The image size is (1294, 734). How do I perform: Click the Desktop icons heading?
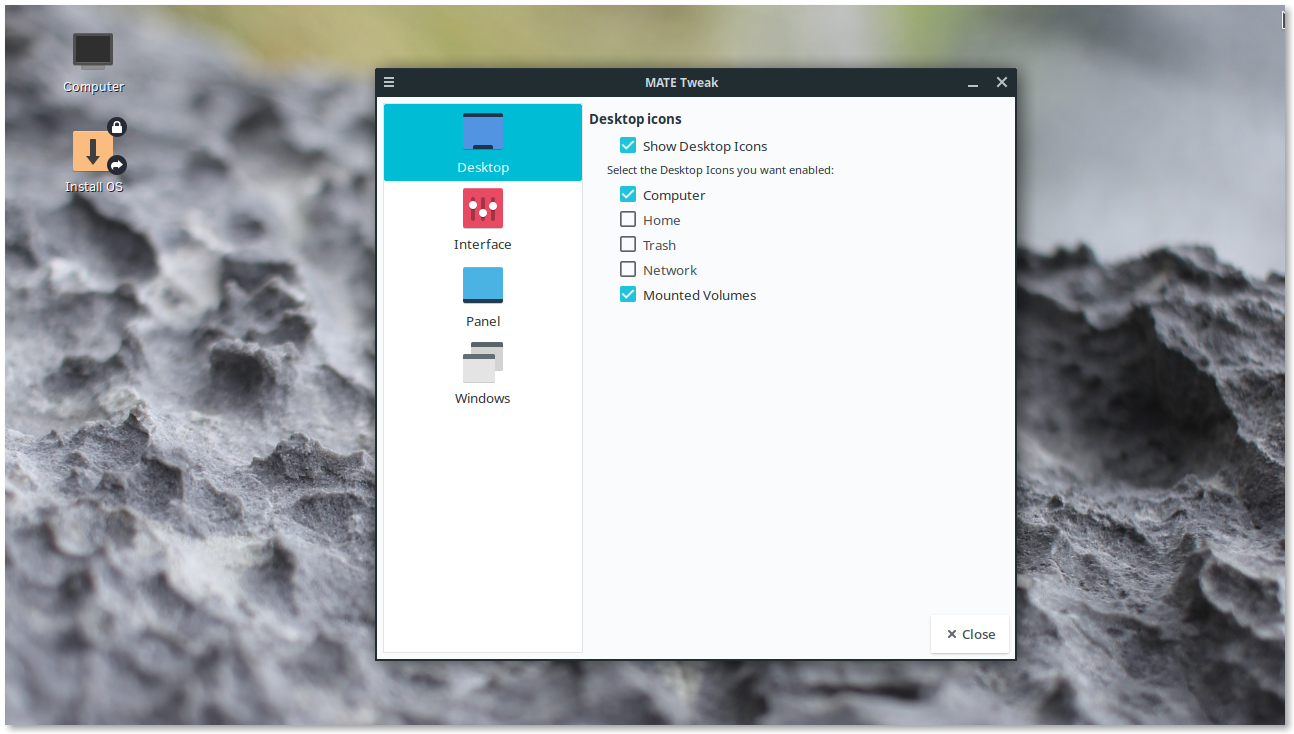point(635,119)
